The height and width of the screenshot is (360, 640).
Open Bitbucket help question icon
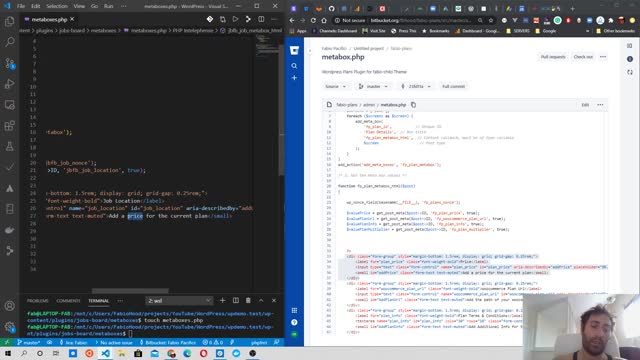[x=294, y=322]
